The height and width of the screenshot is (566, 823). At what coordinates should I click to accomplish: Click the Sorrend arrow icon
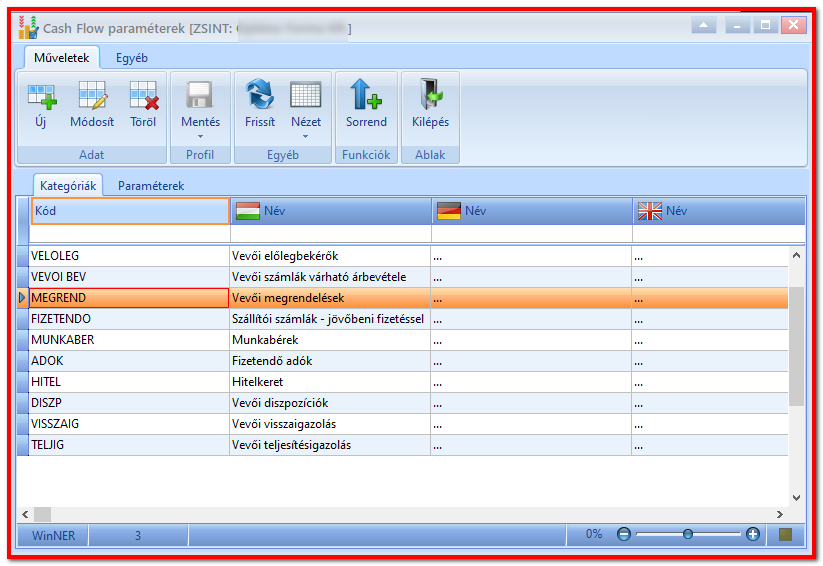click(365, 95)
